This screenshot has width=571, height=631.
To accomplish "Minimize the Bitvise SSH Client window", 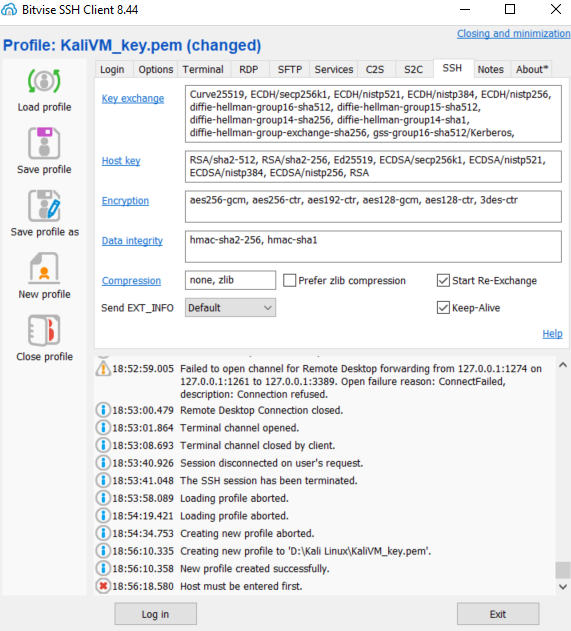I will 465,9.
